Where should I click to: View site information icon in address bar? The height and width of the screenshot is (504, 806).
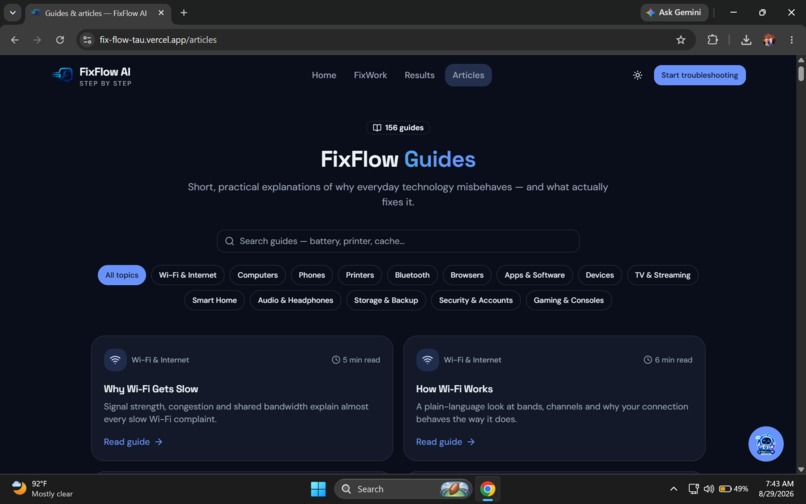(87, 40)
